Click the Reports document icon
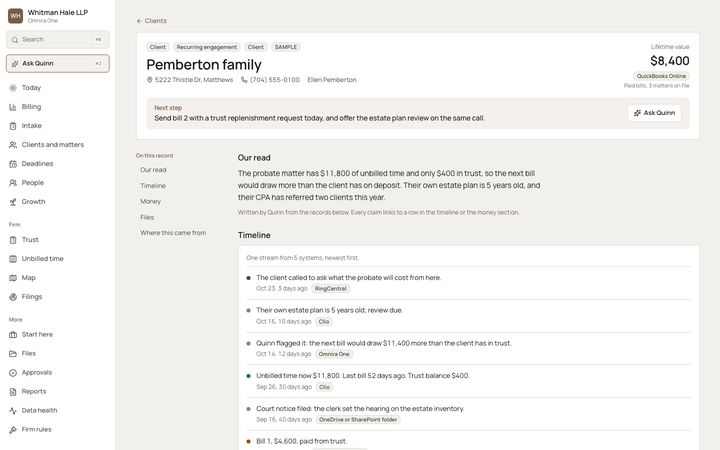Viewport: 720px width, 450px height. 13,392
